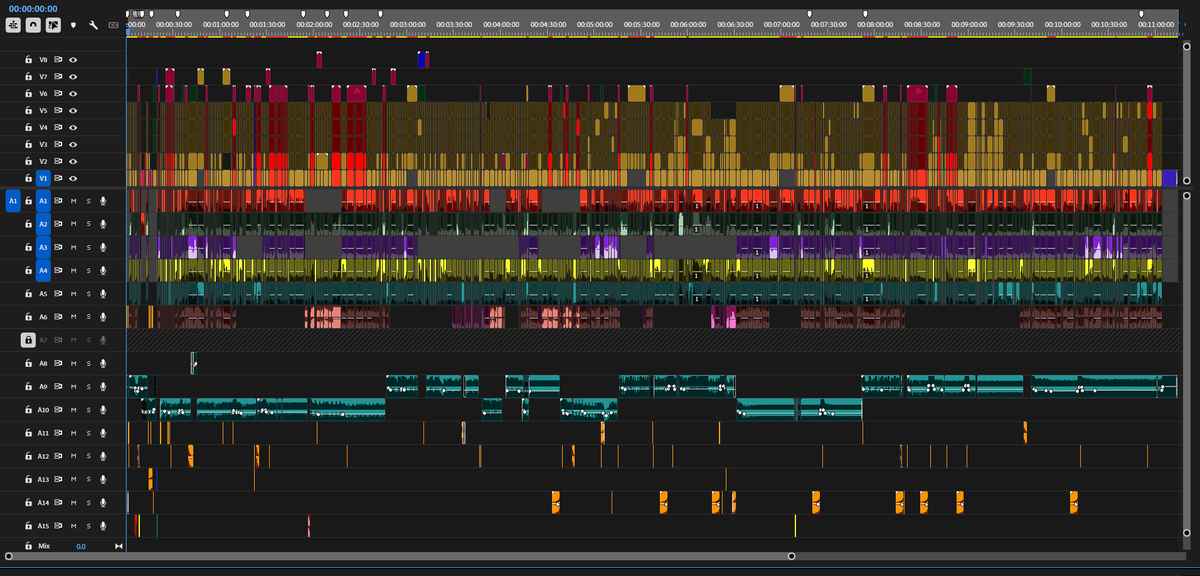The height and width of the screenshot is (576, 1200).
Task: Unlock the locked A7 track
Action: coord(29,340)
